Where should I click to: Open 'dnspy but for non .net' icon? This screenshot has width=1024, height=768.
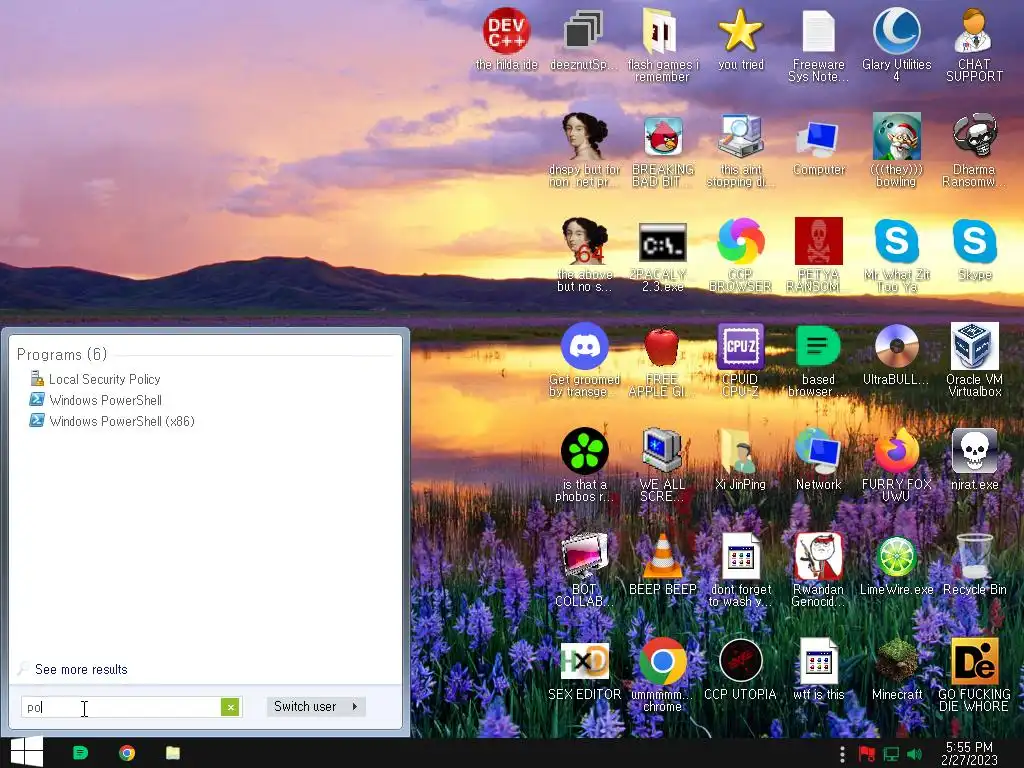584,136
